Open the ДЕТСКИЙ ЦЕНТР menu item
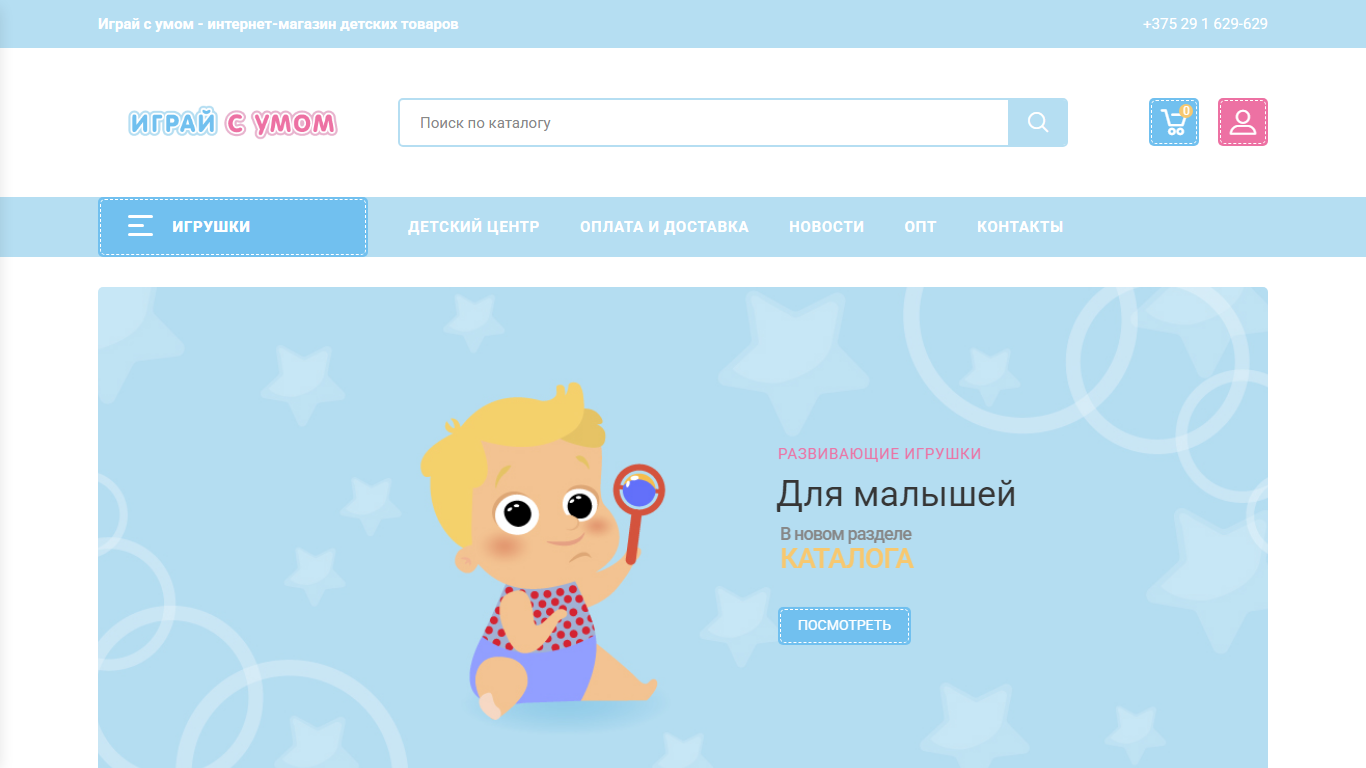Viewport: 1366px width, 768px height. click(473, 227)
